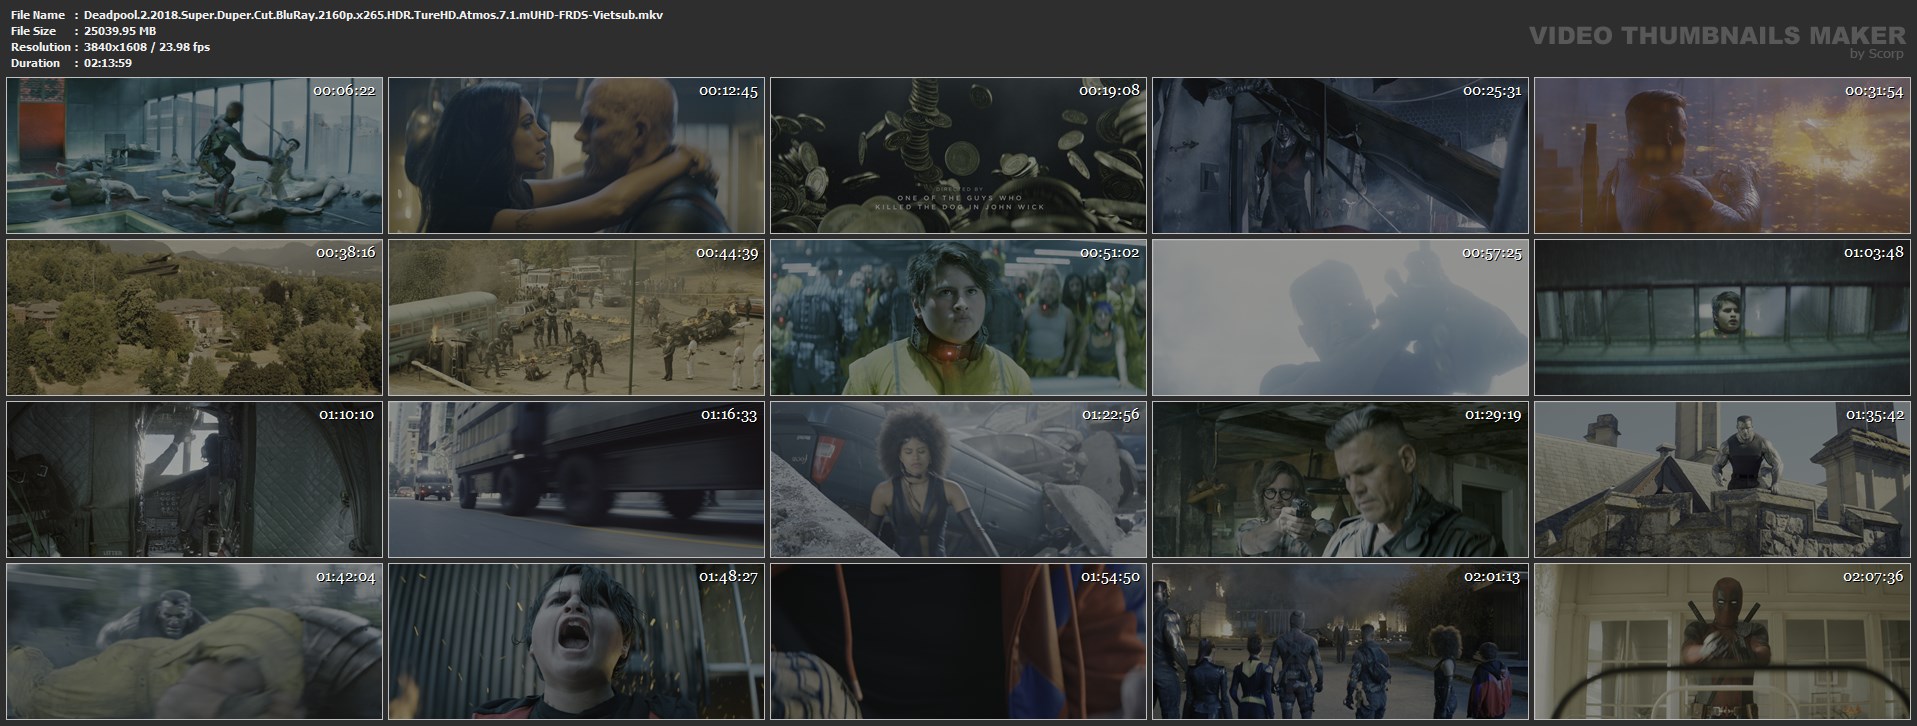
Task: Click the file size value 25039.95 MB
Action: point(120,31)
